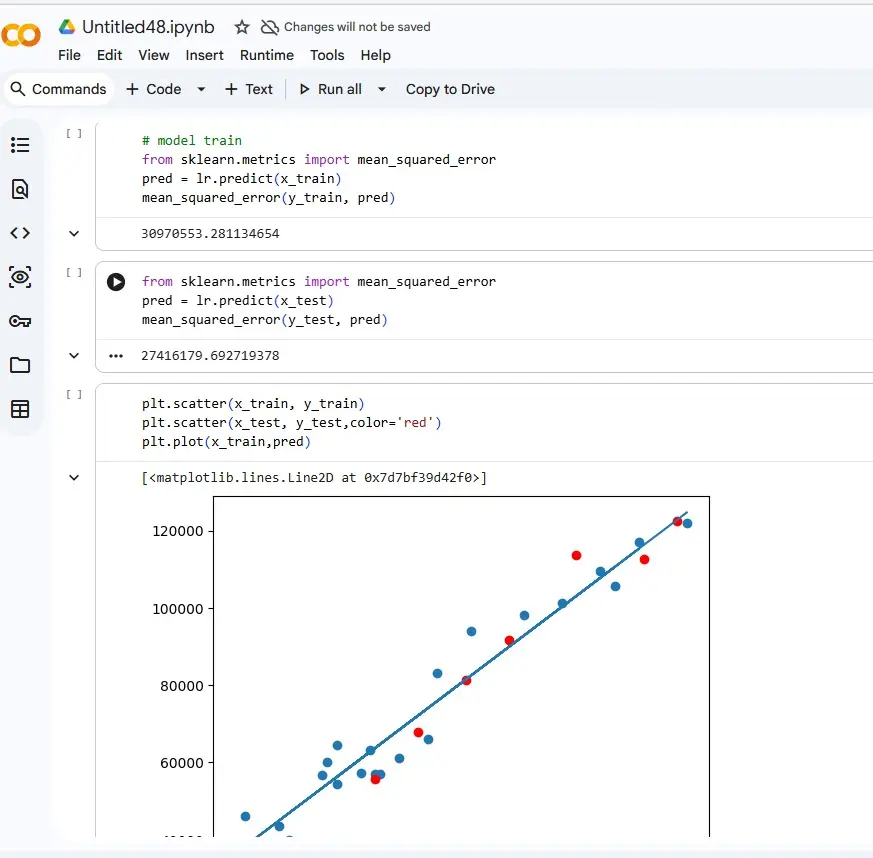Screen dimensions: 873x858
Task: Click the Copy to Drive button
Action: pyautogui.click(x=450, y=89)
